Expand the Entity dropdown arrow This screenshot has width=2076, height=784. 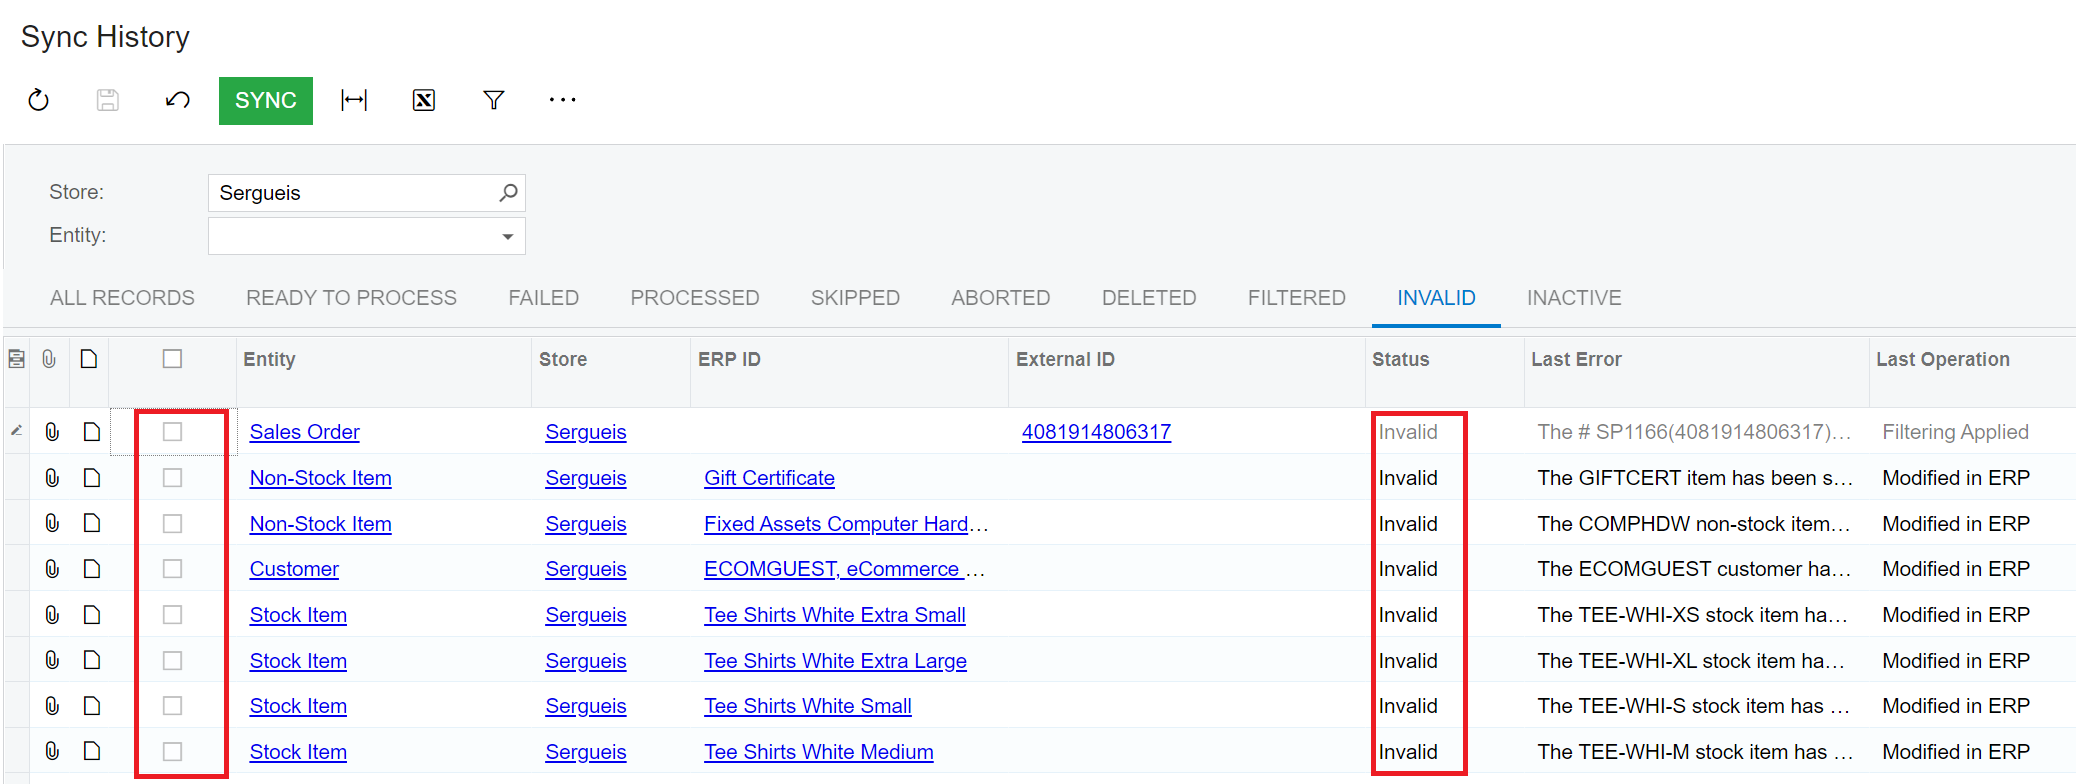[508, 237]
